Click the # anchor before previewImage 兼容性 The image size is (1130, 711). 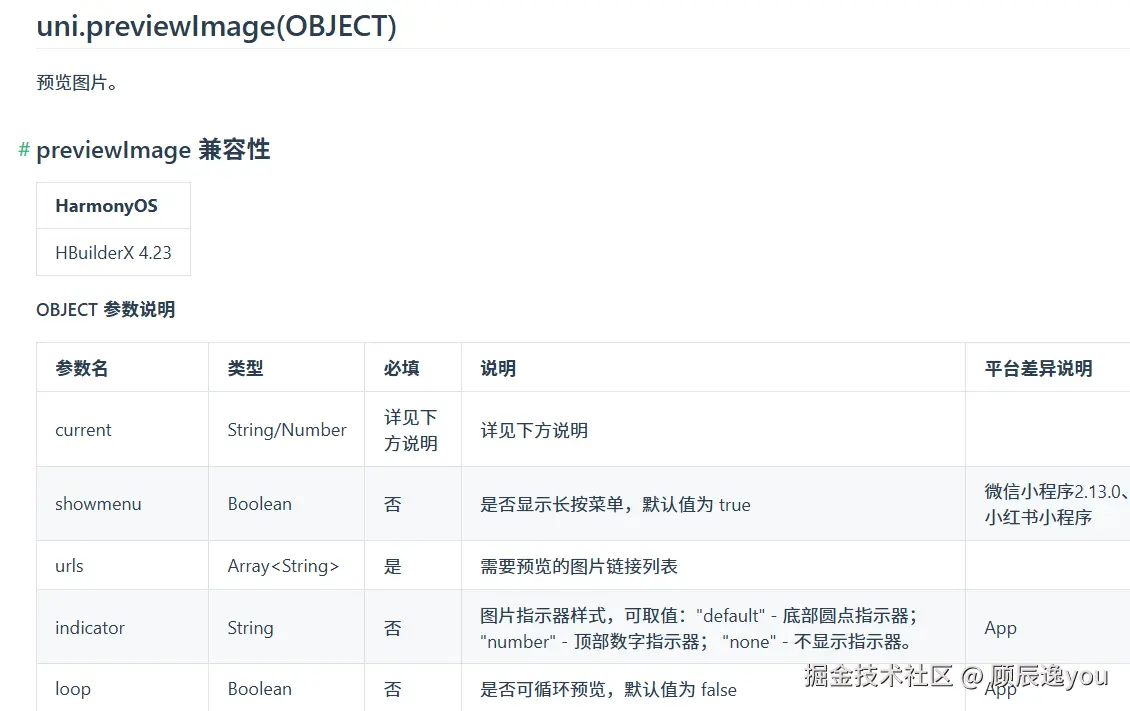[x=24, y=149]
